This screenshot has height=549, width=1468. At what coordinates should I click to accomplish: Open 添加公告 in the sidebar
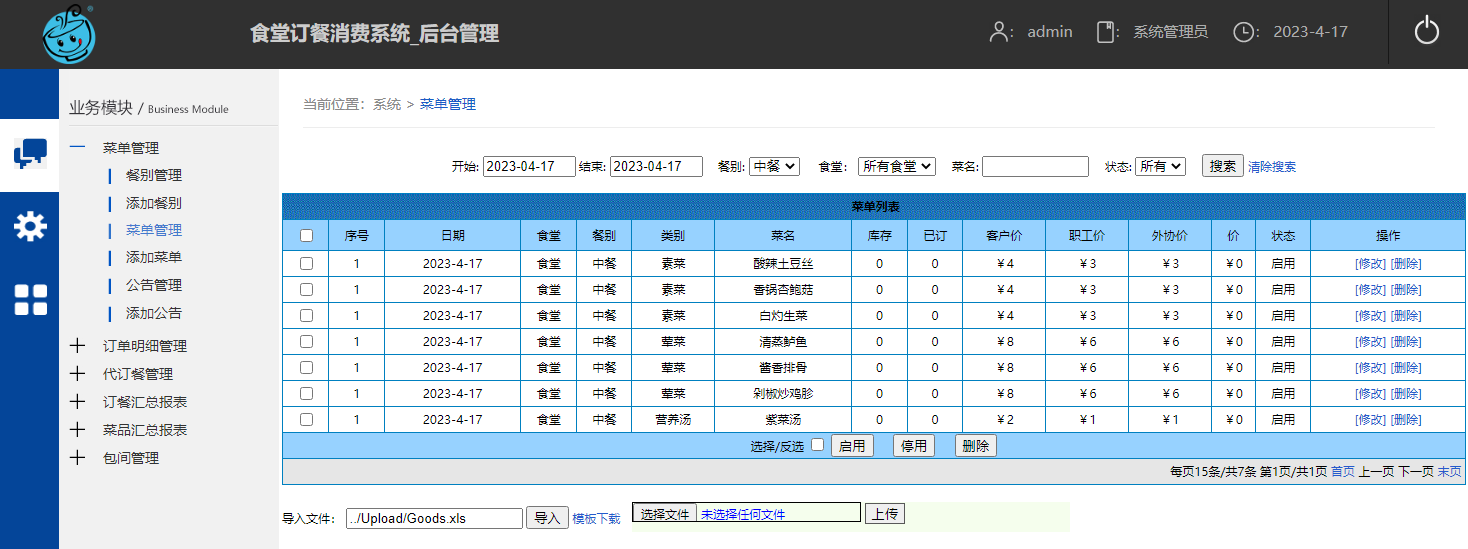(x=154, y=313)
